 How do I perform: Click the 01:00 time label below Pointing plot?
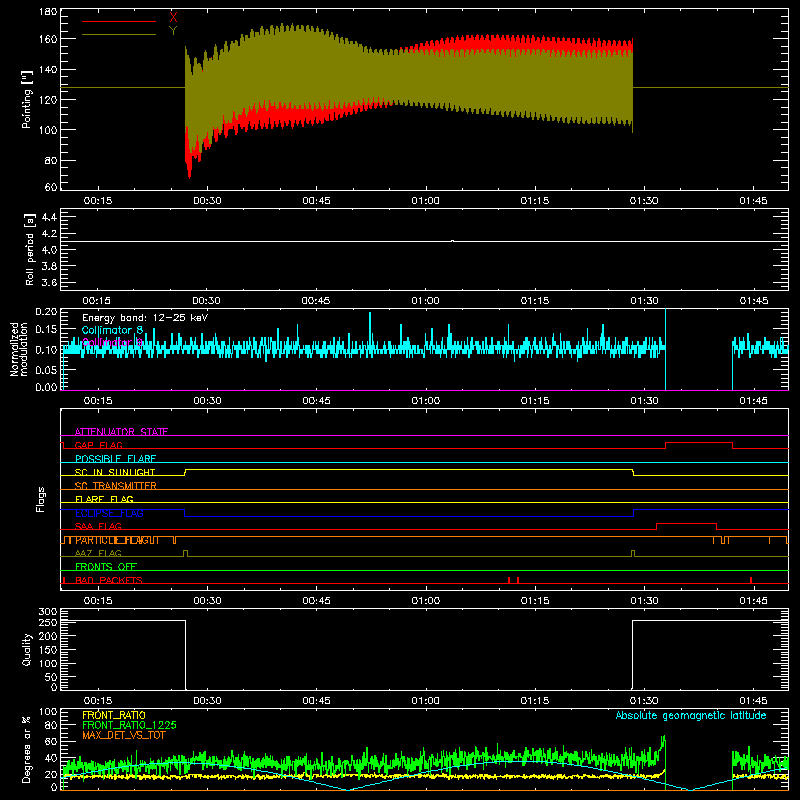tap(426, 201)
